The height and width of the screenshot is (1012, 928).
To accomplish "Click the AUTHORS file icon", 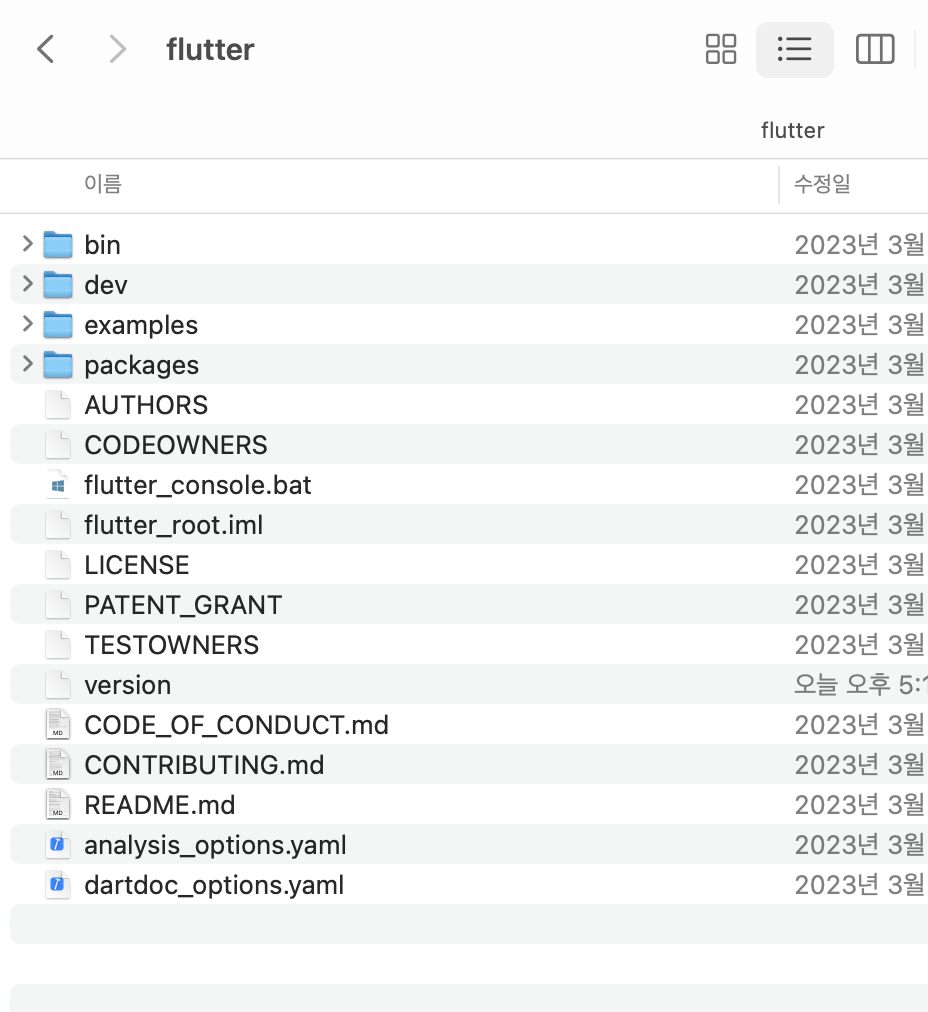I will [58, 405].
